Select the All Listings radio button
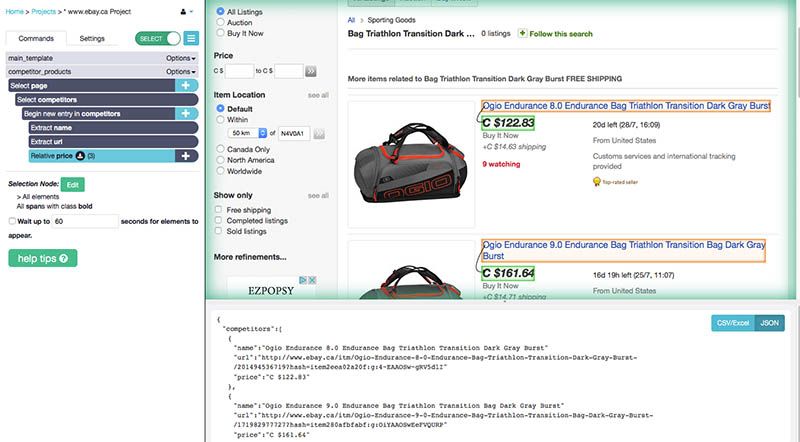The height and width of the screenshot is (442, 800). click(x=220, y=11)
